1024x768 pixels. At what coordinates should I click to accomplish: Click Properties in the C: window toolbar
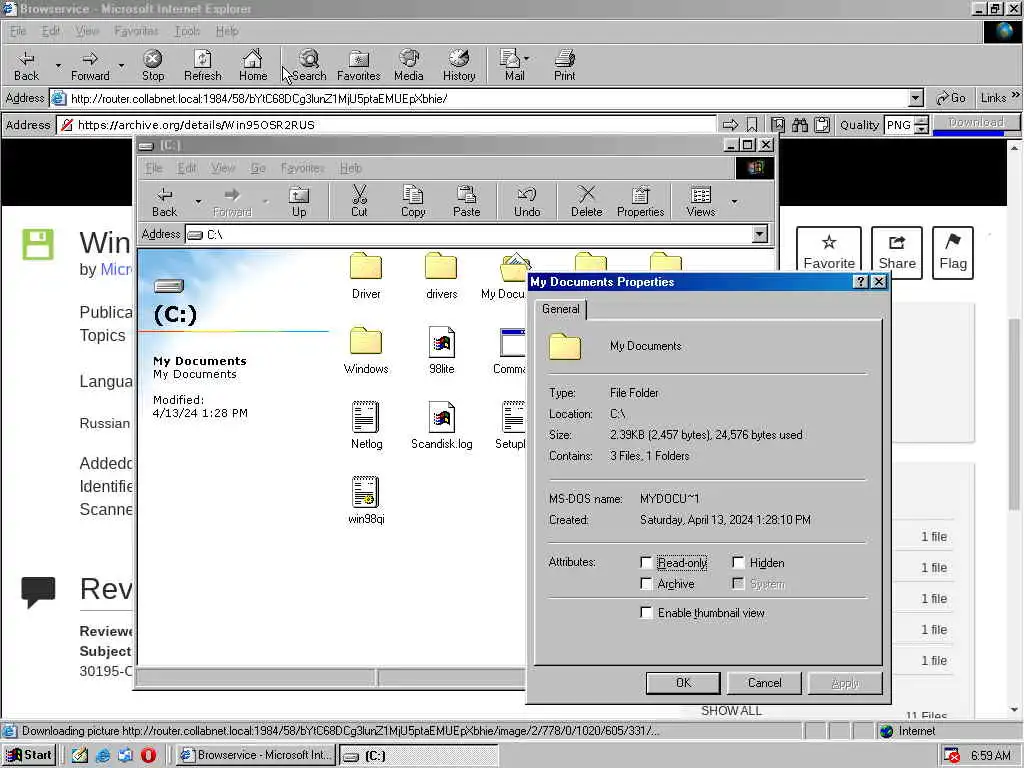(x=640, y=201)
